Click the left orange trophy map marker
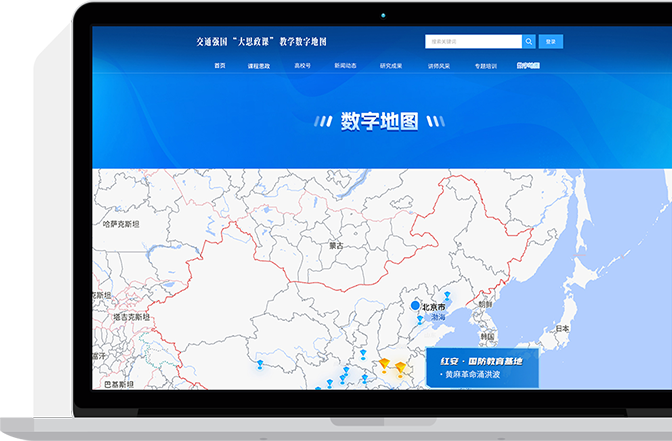The width and height of the screenshot is (672, 441). 383,363
